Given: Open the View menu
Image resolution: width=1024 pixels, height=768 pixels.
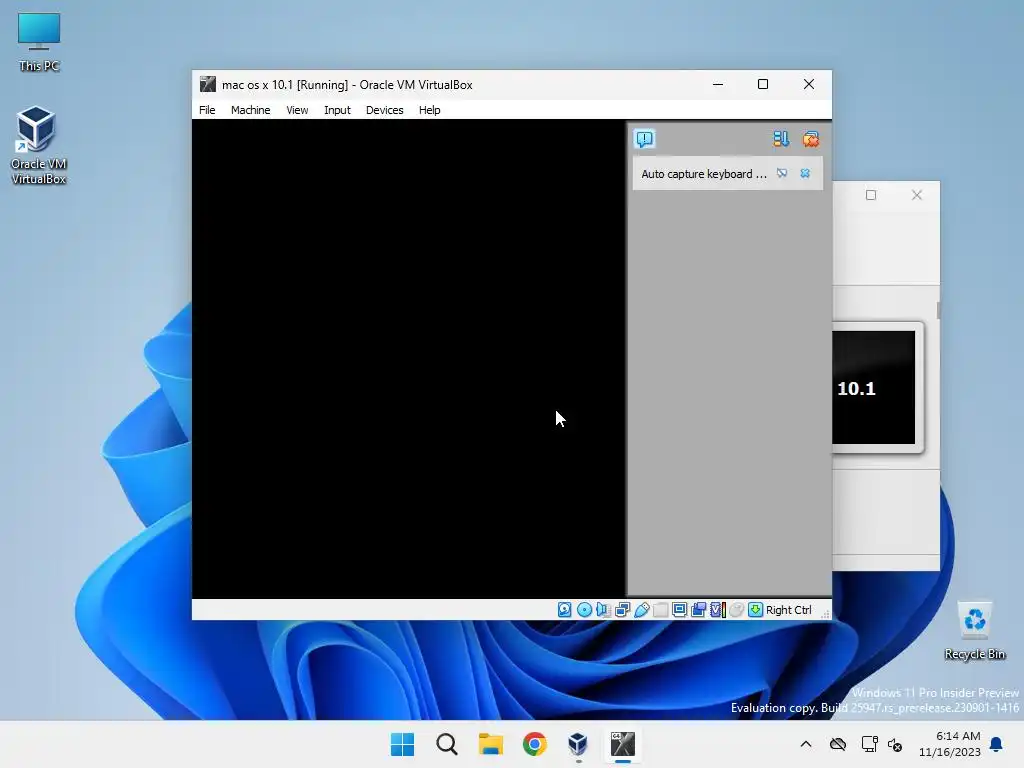Looking at the screenshot, I should pyautogui.click(x=297, y=110).
